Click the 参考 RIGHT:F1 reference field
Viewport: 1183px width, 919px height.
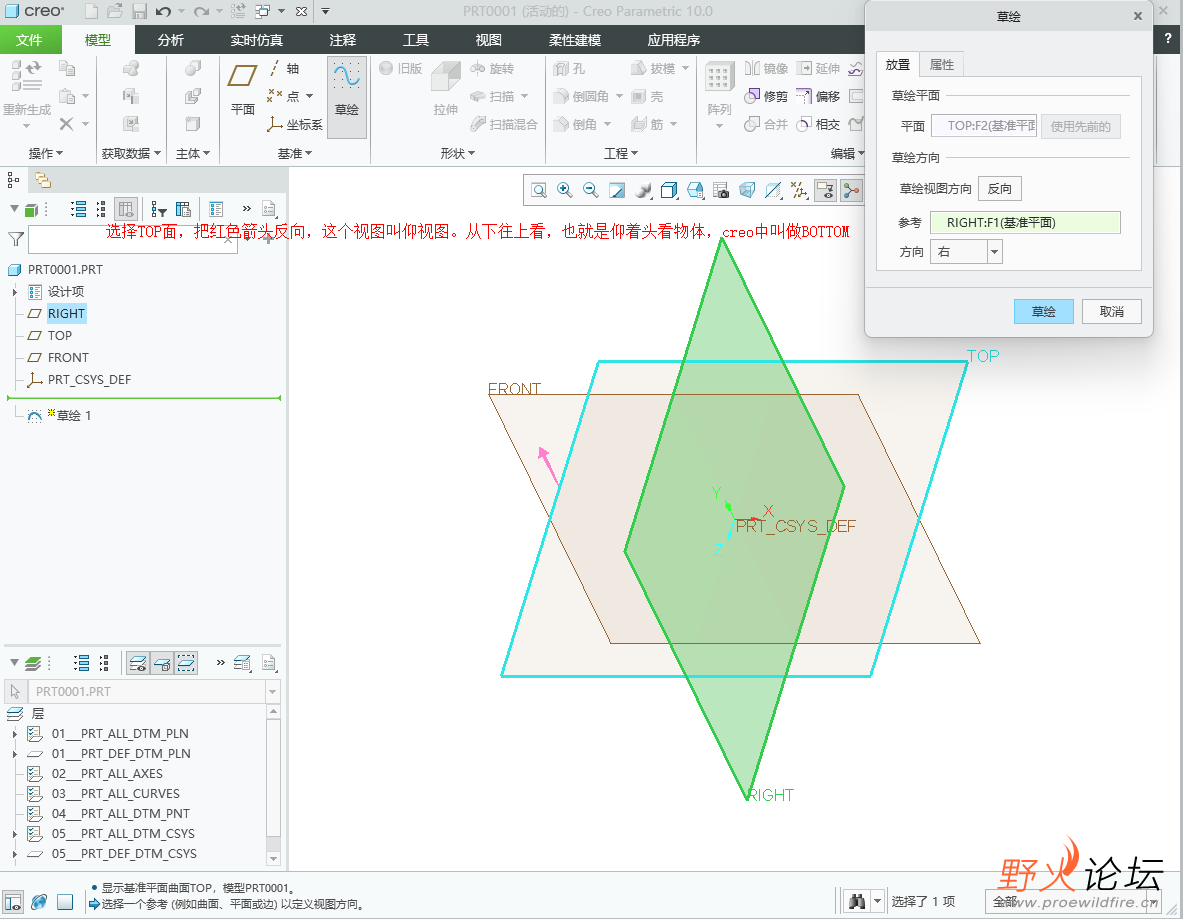1025,223
